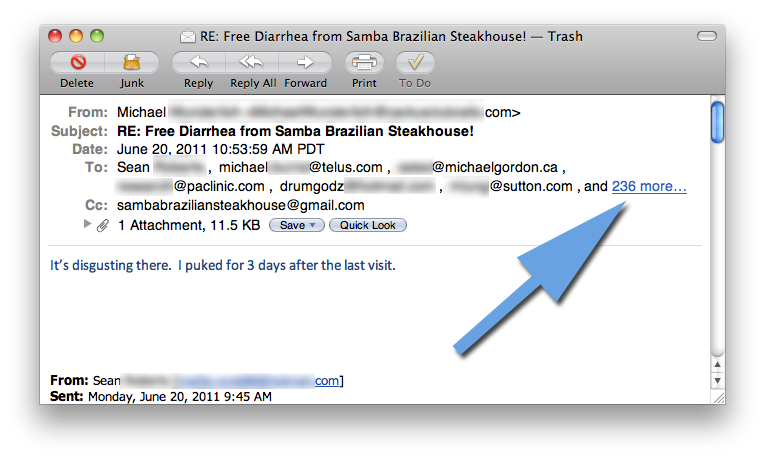Click the Sent: Monday, June 20, 2011 line

click(161, 397)
